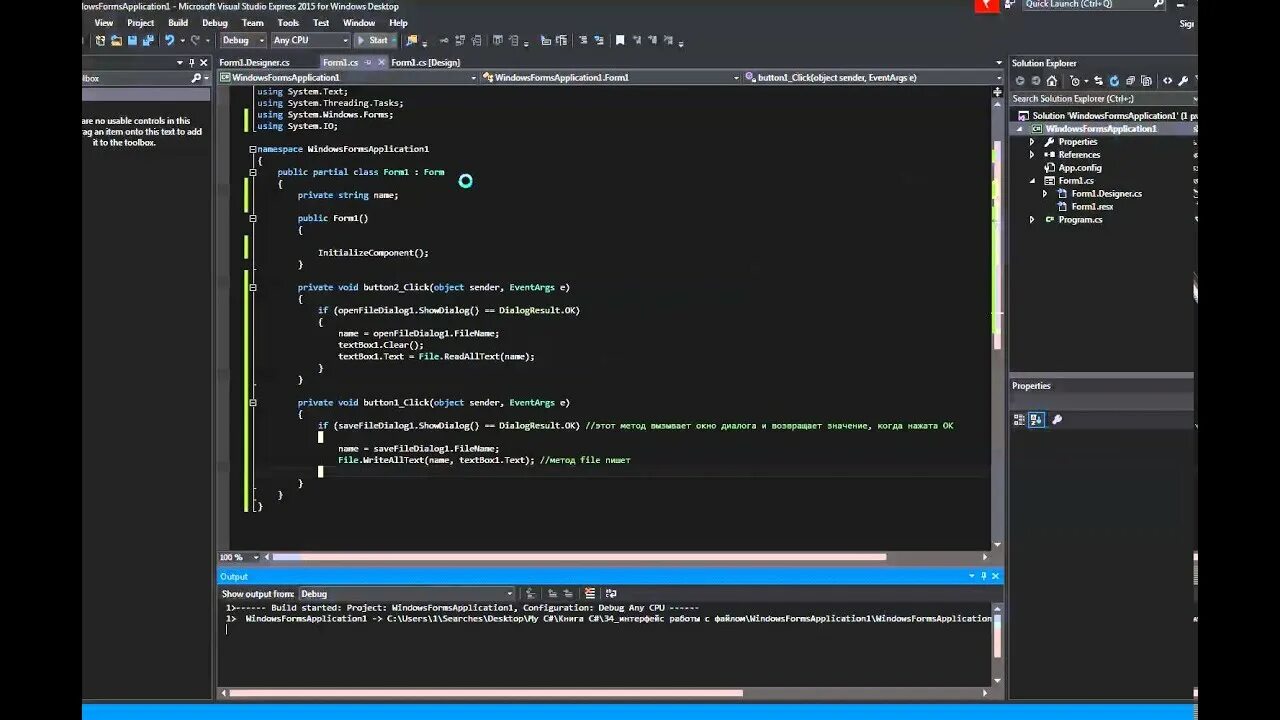This screenshot has width=1280, height=720.
Task: Close the Form1.cs tab
Action: [380, 63]
